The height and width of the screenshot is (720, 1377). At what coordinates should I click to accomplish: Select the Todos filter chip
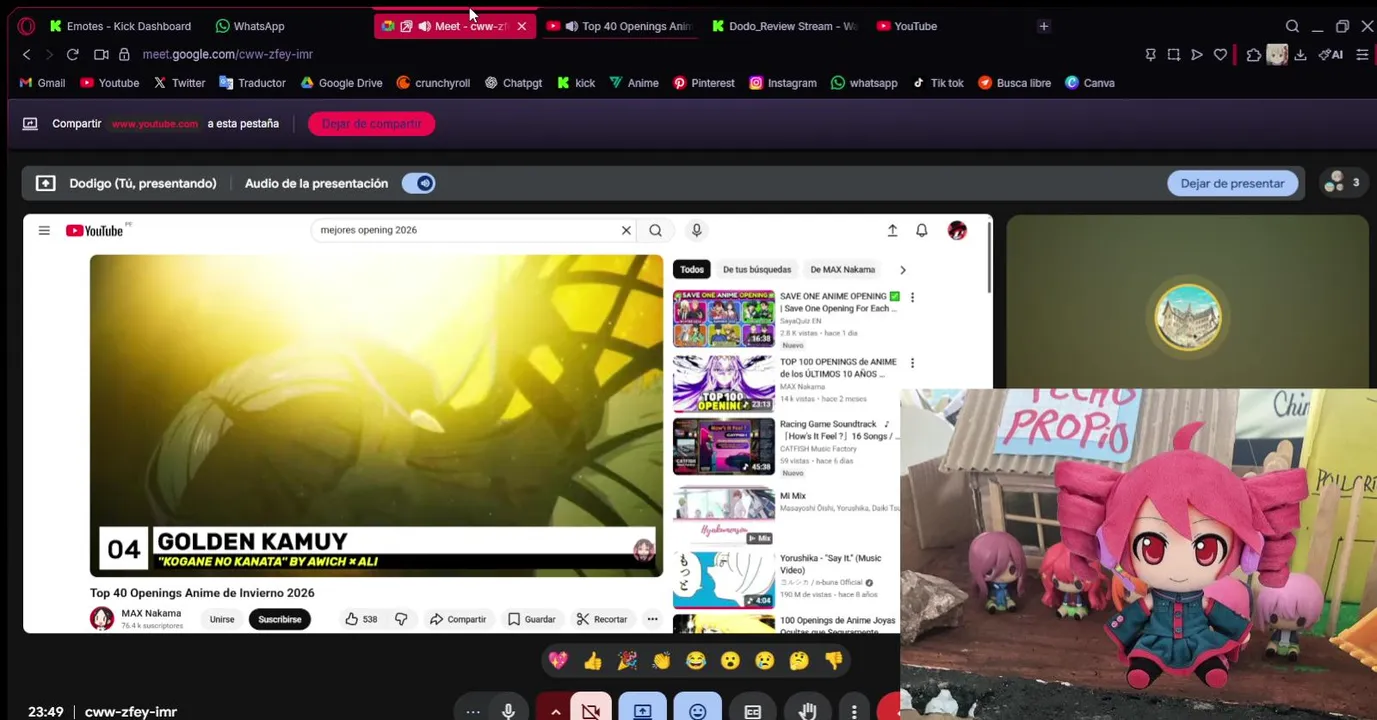[692, 269]
